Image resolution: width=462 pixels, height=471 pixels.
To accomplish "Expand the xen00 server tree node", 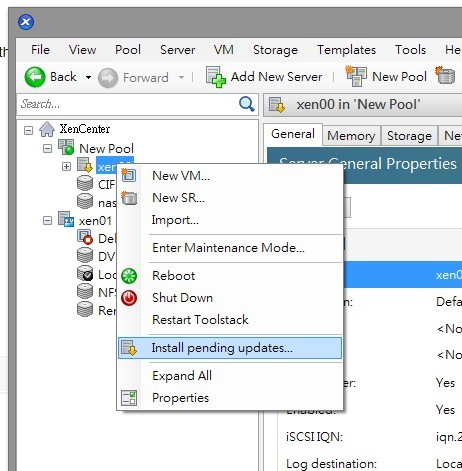I will [66, 166].
